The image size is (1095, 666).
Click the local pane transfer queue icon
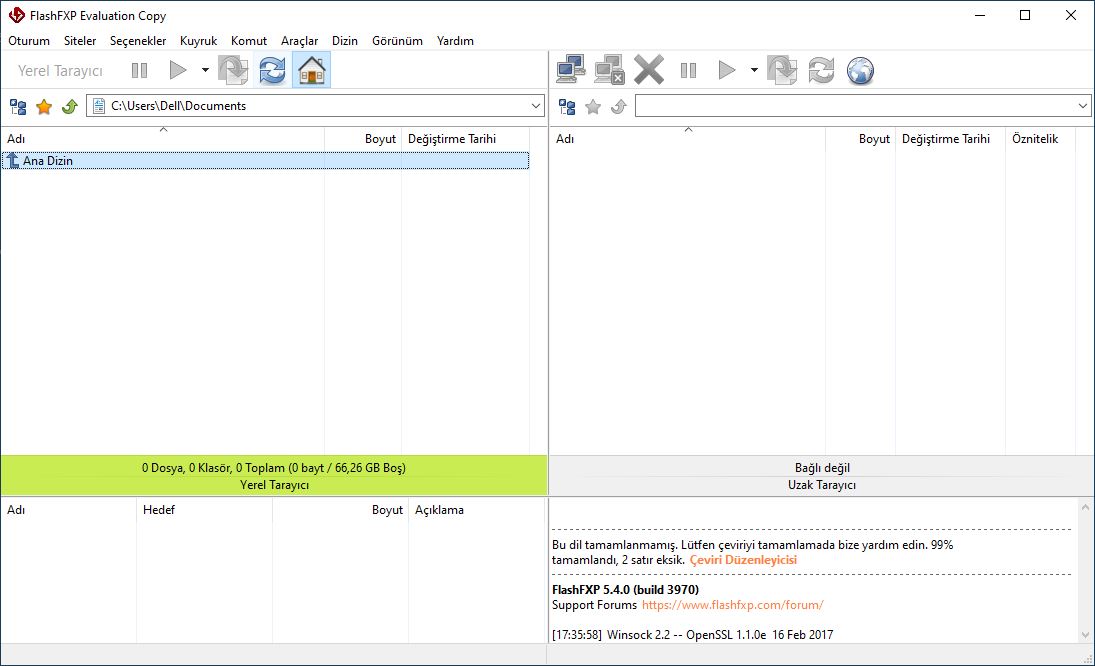click(x=233, y=70)
